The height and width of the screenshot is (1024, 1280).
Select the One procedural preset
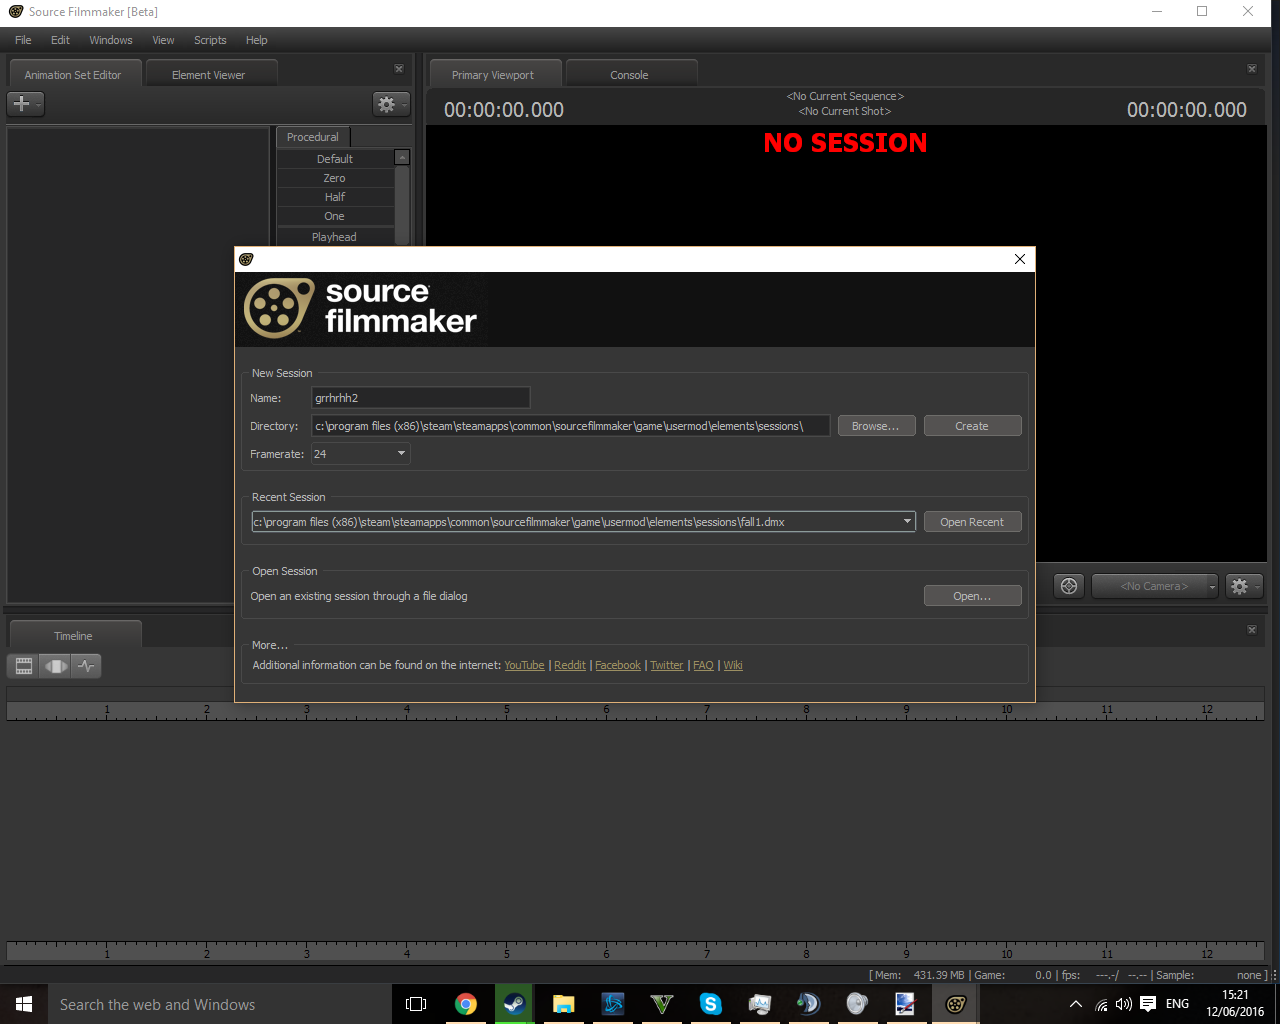point(335,216)
